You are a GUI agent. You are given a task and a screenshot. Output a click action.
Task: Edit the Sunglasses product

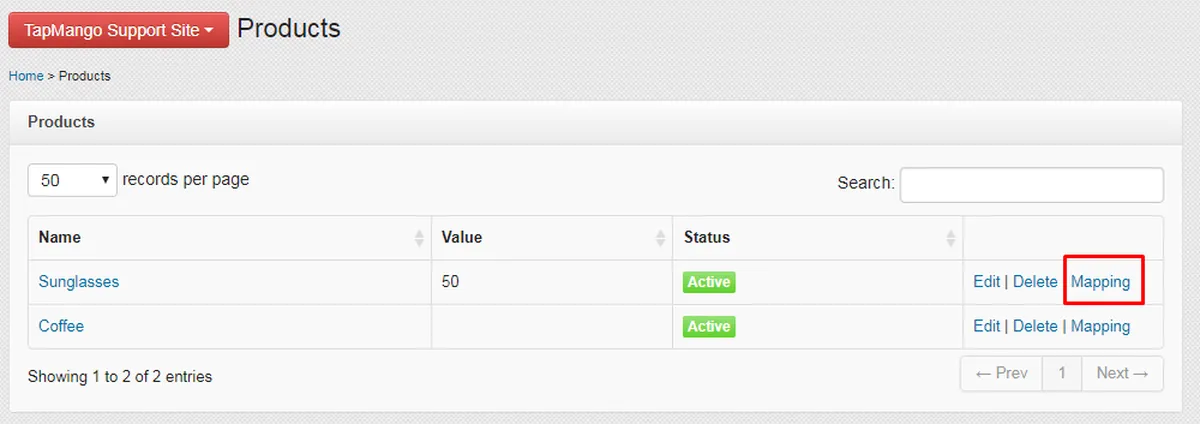point(986,282)
